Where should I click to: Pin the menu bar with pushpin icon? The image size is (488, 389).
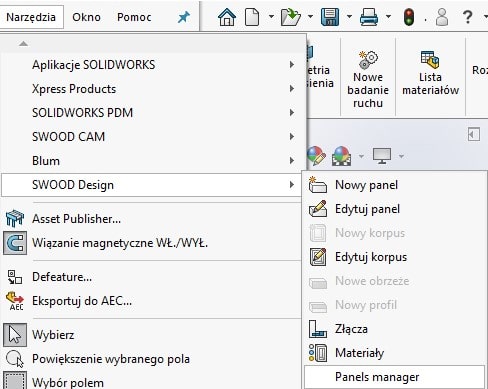point(184,17)
